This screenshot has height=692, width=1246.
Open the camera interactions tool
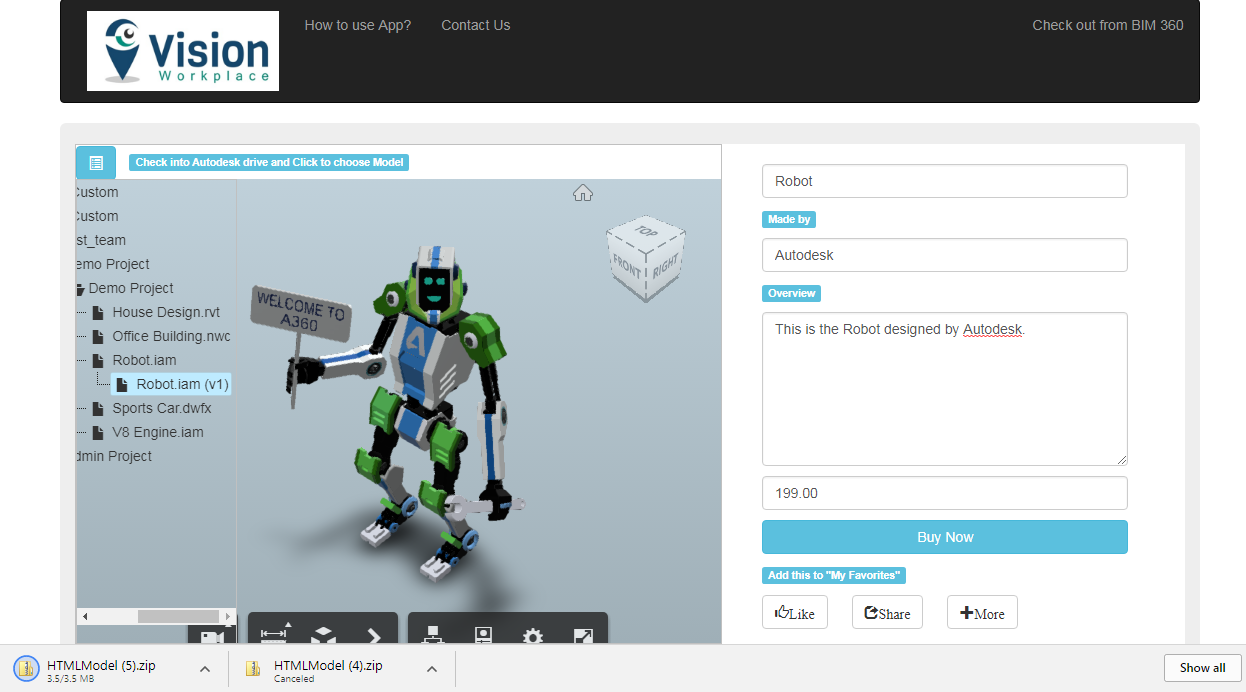point(211,637)
